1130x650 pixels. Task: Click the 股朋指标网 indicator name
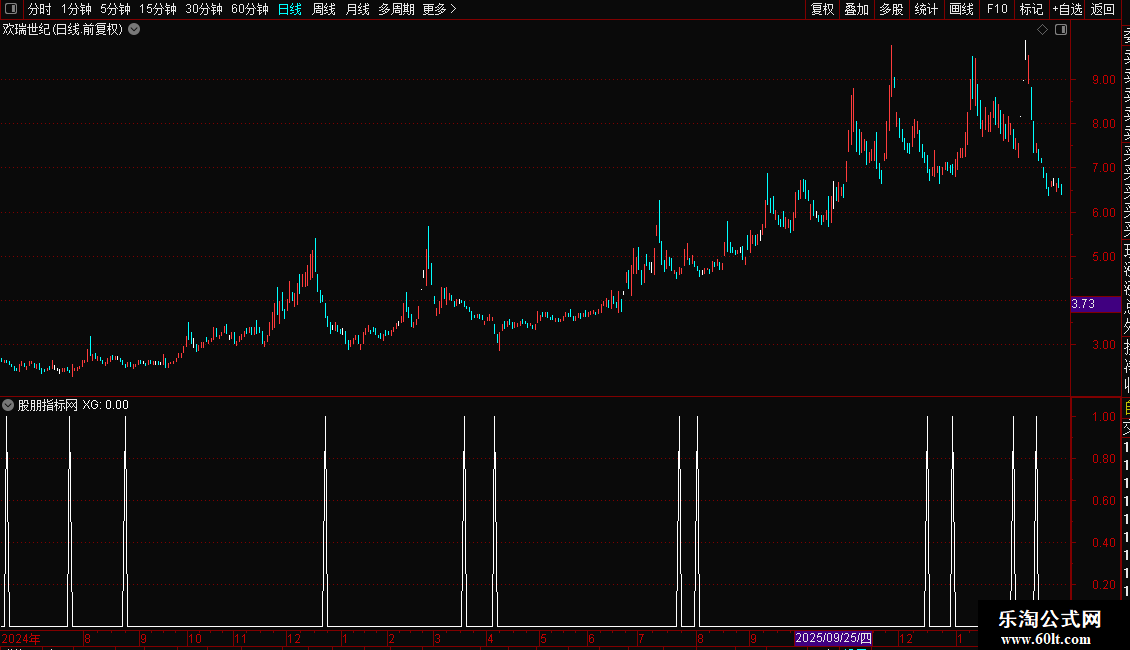coord(48,405)
